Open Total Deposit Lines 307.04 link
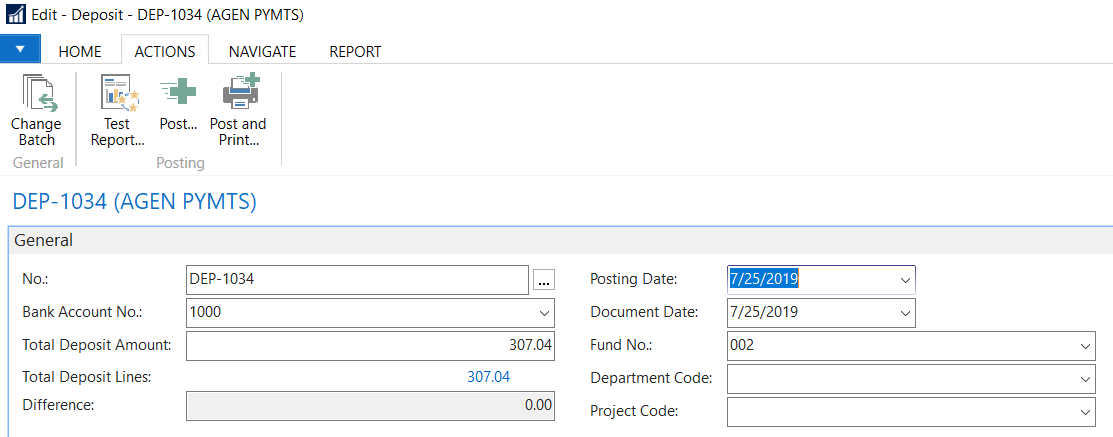The image size is (1113, 437). (488, 377)
